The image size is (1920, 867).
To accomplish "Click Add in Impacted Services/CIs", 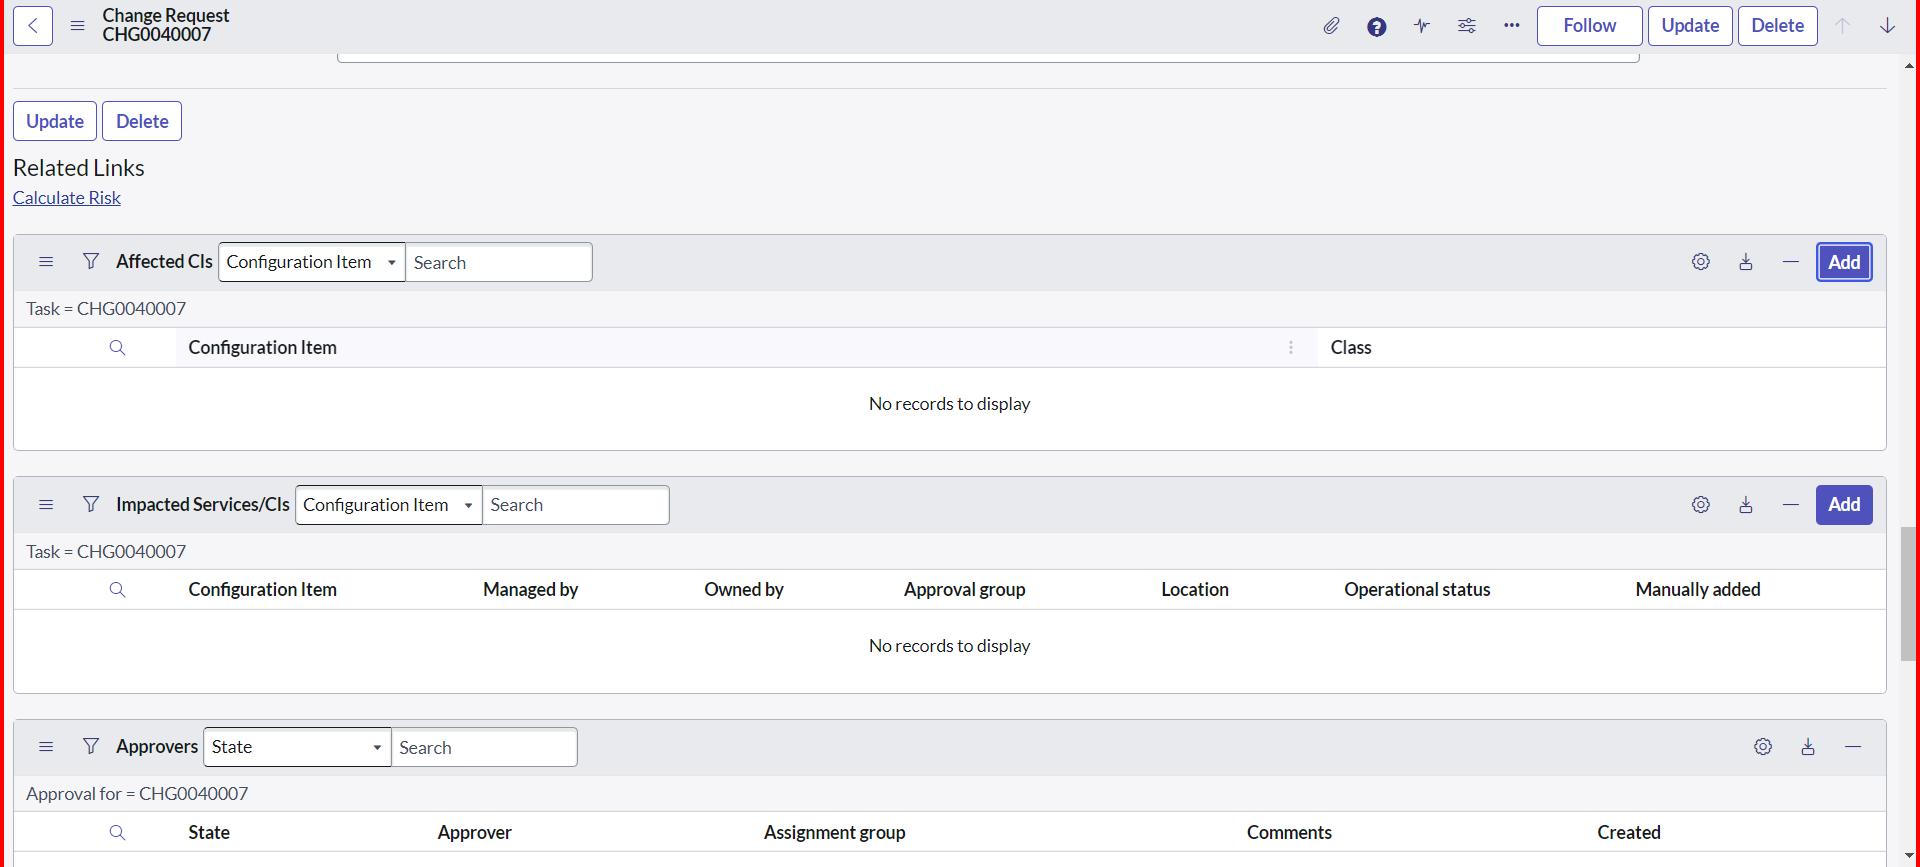I will point(1844,505).
